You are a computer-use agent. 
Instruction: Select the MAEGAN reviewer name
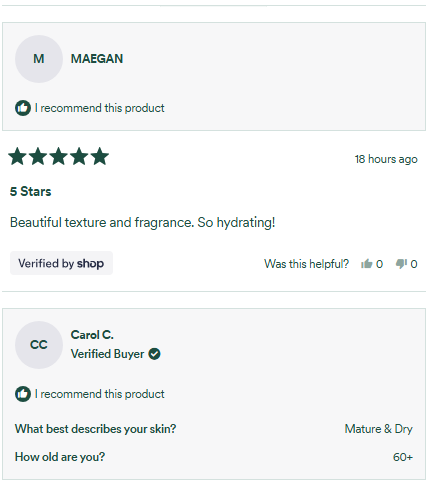[97, 59]
